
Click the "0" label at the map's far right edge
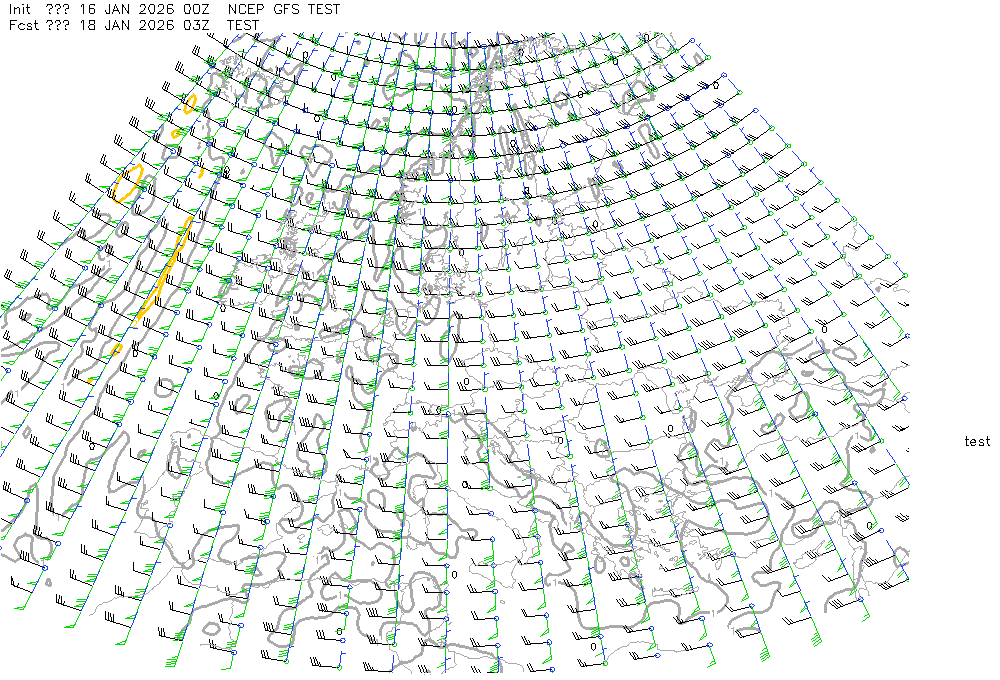click(x=869, y=525)
